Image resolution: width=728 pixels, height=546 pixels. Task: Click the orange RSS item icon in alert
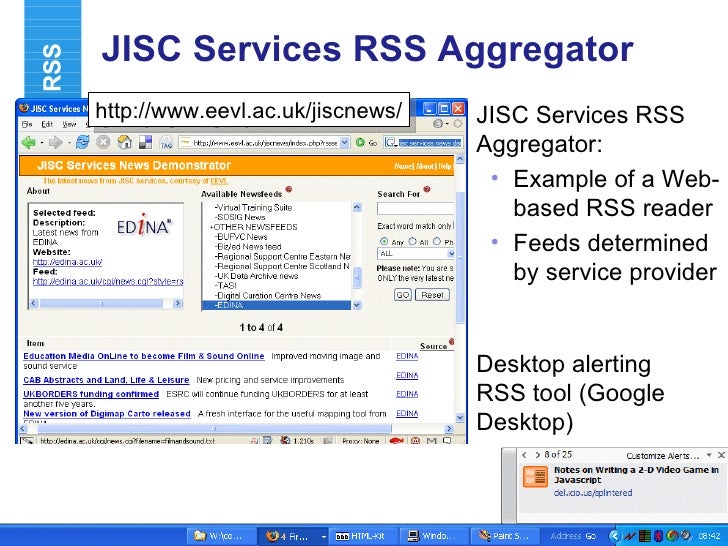[x=535, y=477]
